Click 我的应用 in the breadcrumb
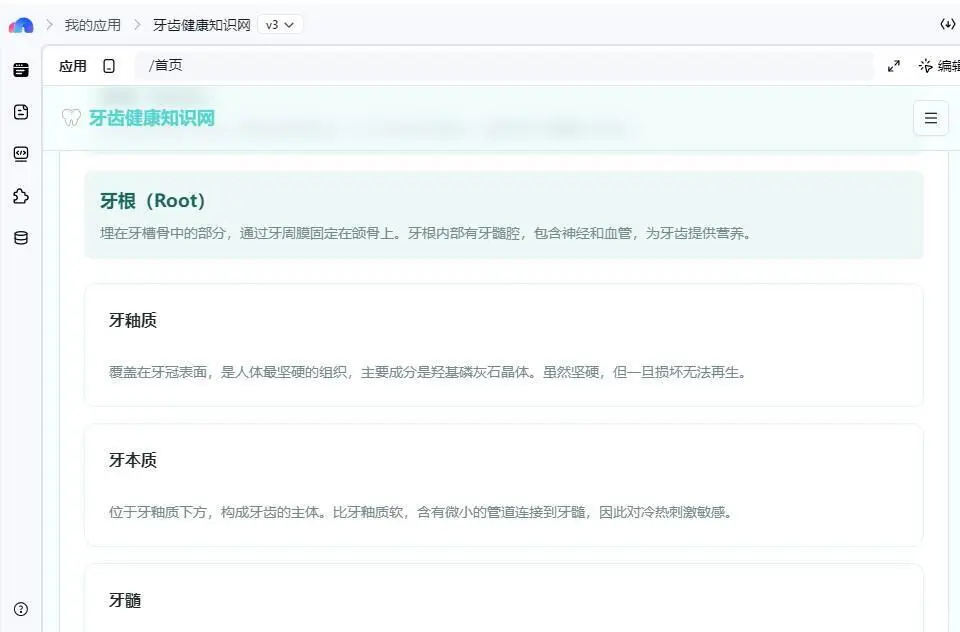The image size is (960, 632). pos(92,25)
